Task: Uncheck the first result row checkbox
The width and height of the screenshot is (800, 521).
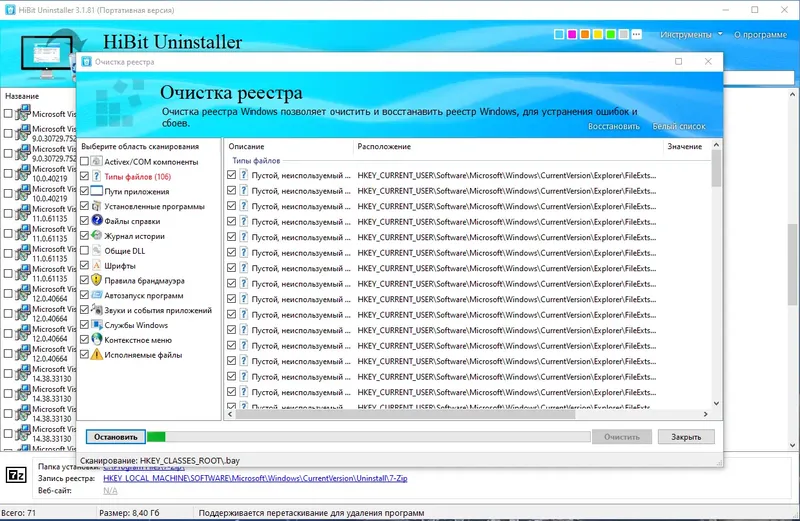Action: point(231,175)
